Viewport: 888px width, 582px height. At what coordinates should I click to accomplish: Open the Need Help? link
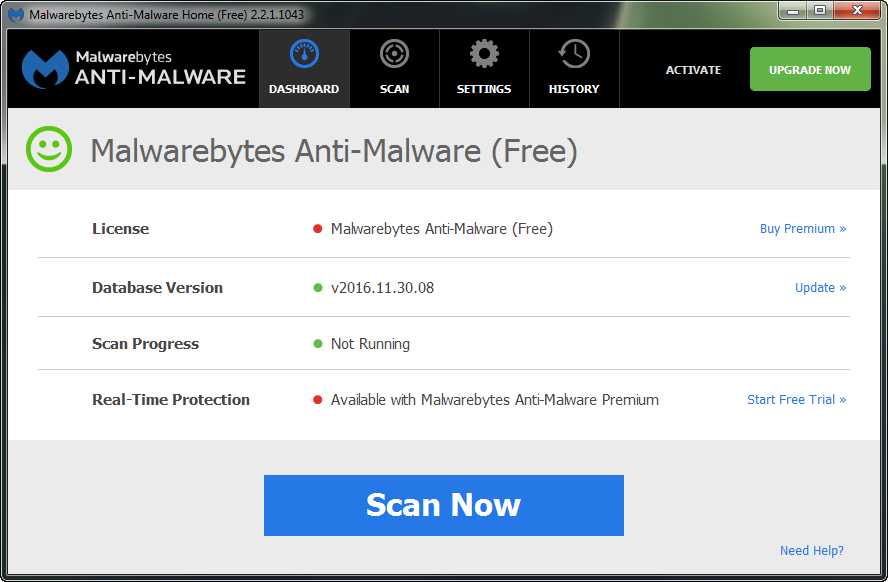pyautogui.click(x=811, y=551)
